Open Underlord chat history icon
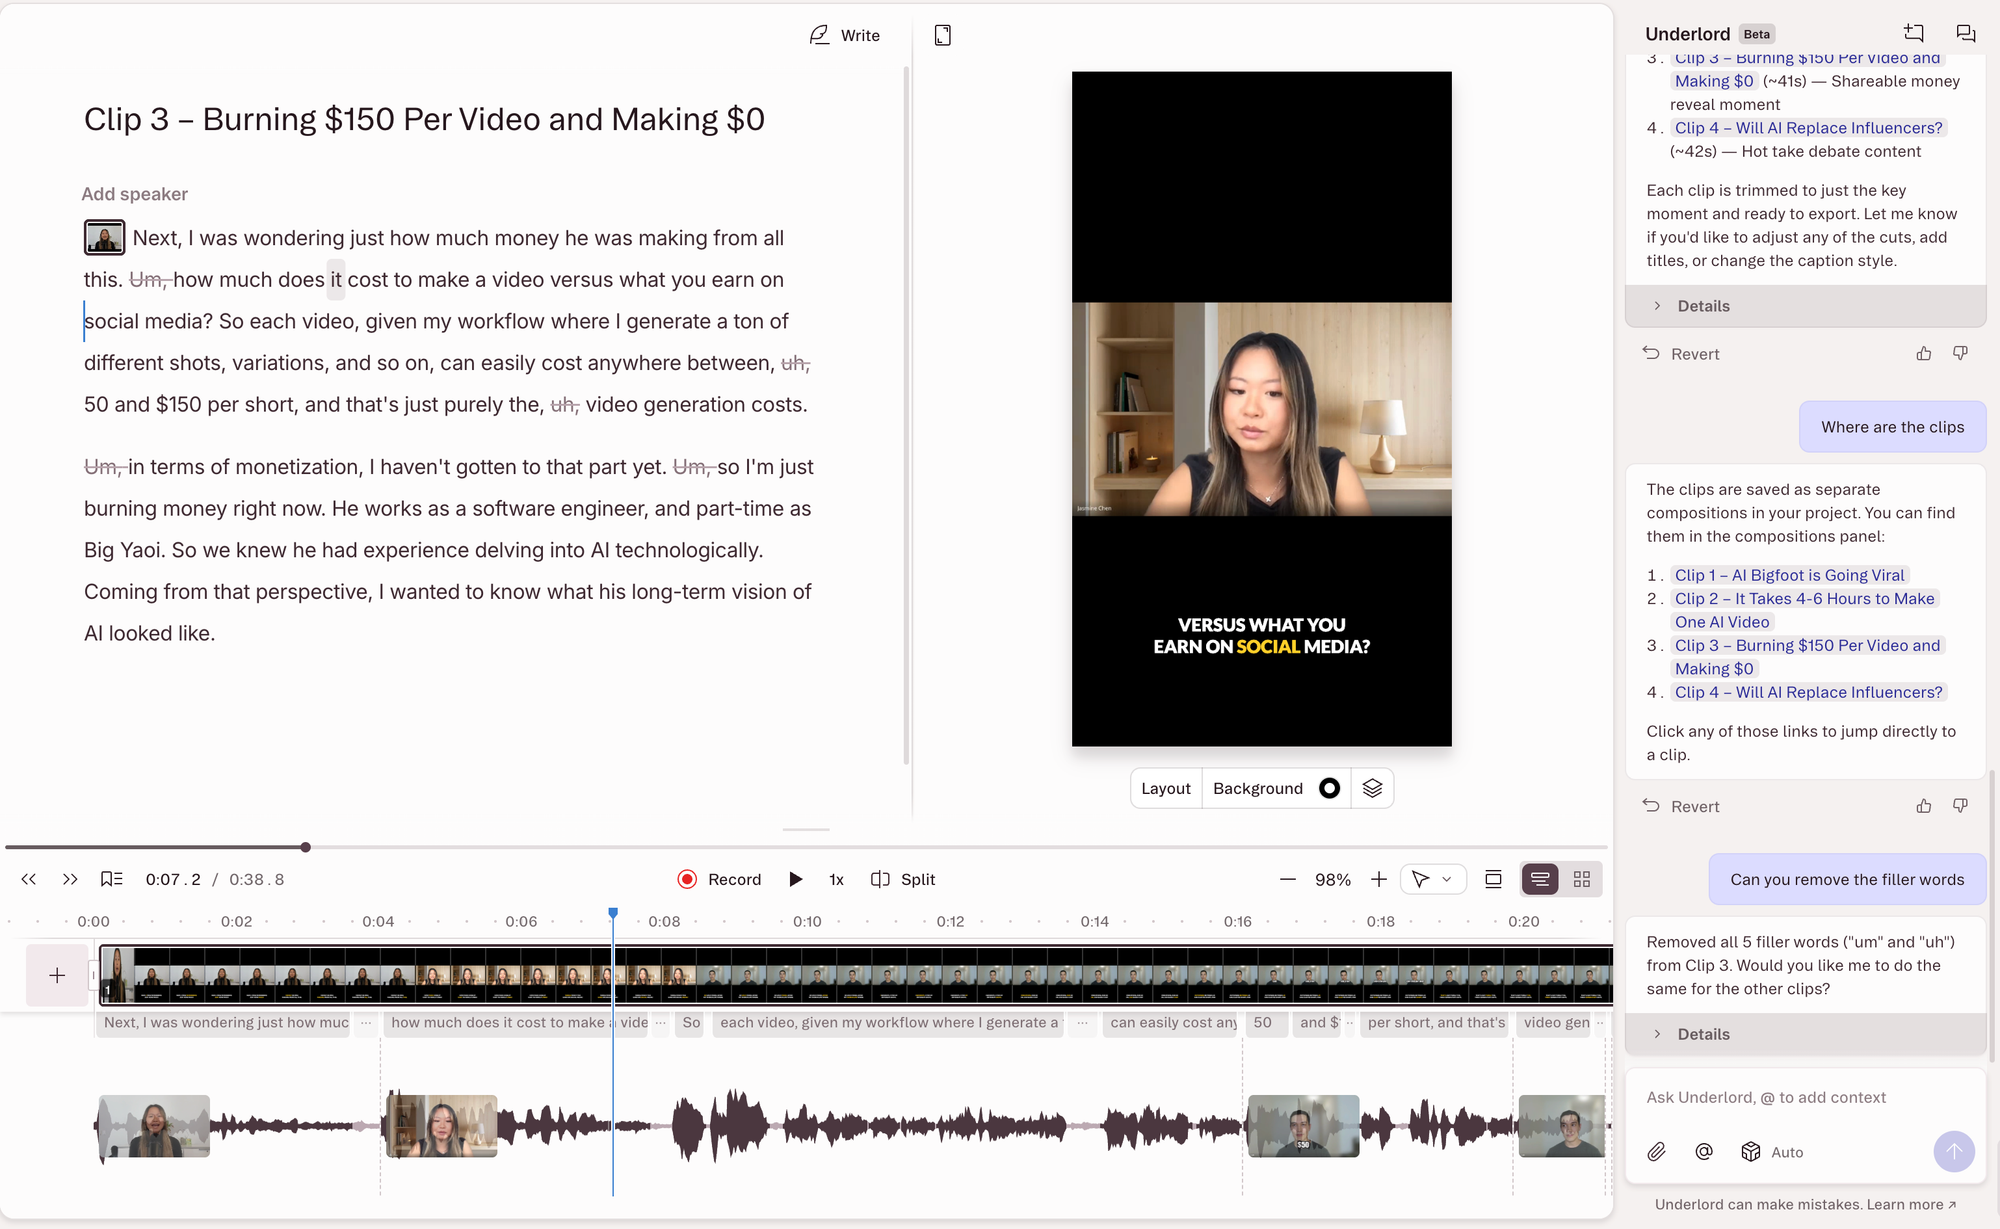2000x1229 pixels. (x=1966, y=33)
